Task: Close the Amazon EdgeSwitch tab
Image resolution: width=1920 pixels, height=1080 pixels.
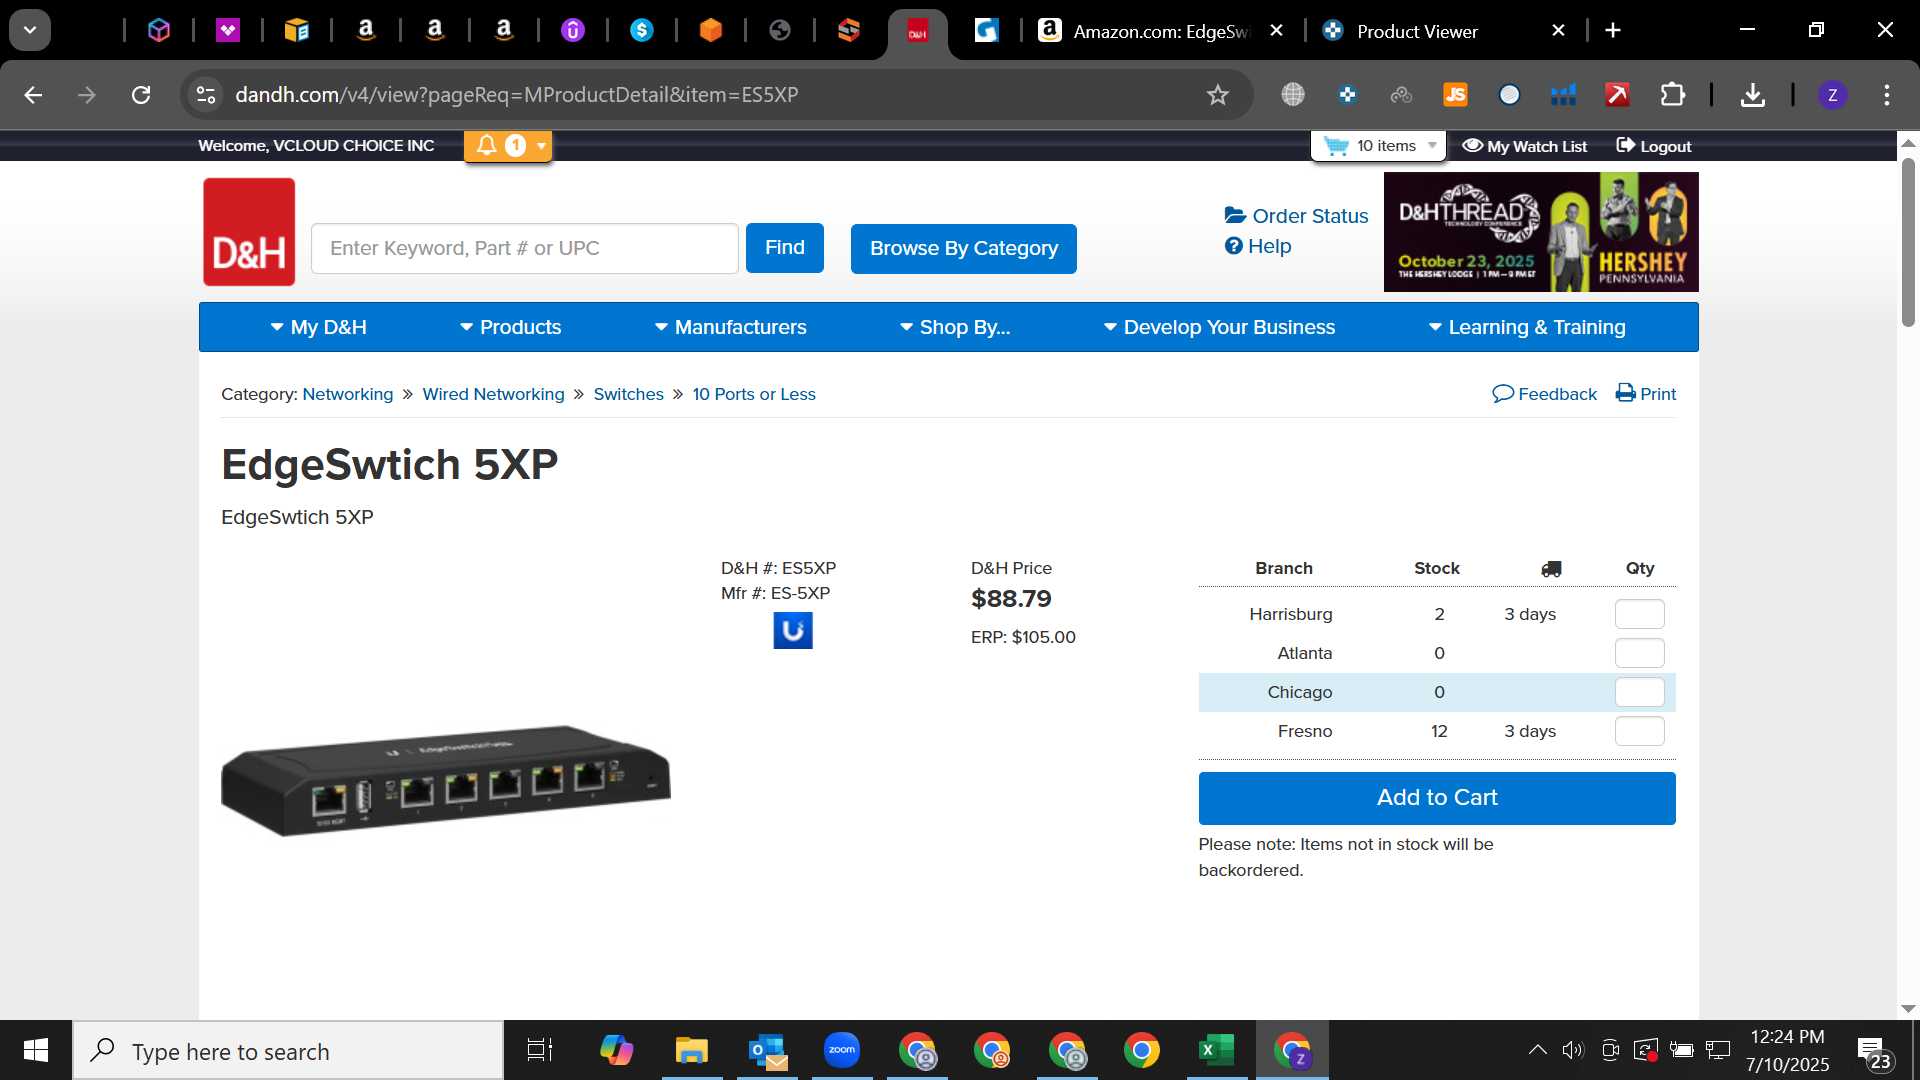Action: pyautogui.click(x=1276, y=31)
